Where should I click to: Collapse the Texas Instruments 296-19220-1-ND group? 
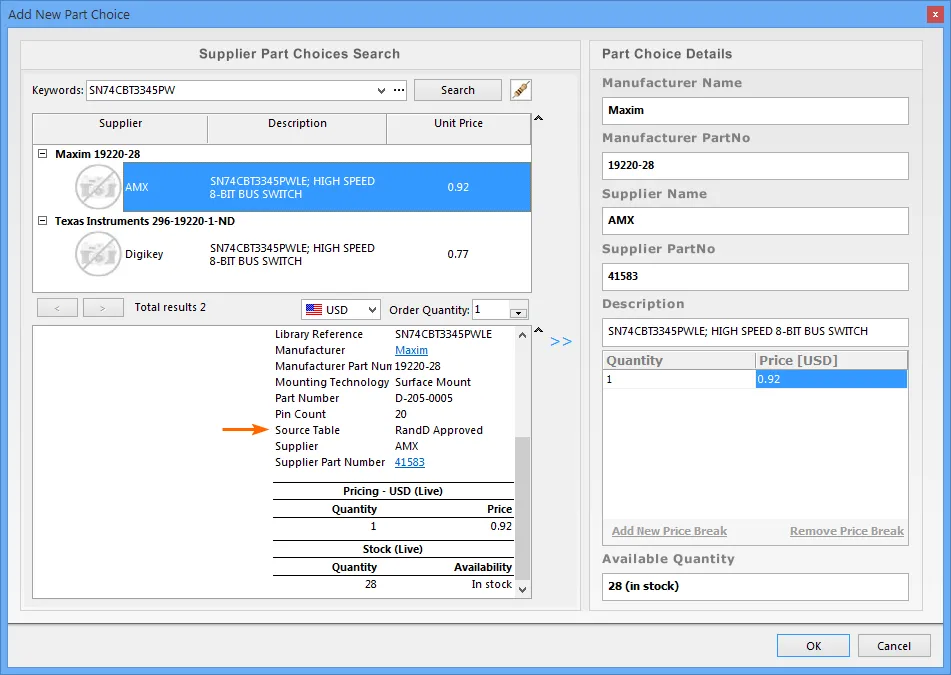pyautogui.click(x=42, y=221)
